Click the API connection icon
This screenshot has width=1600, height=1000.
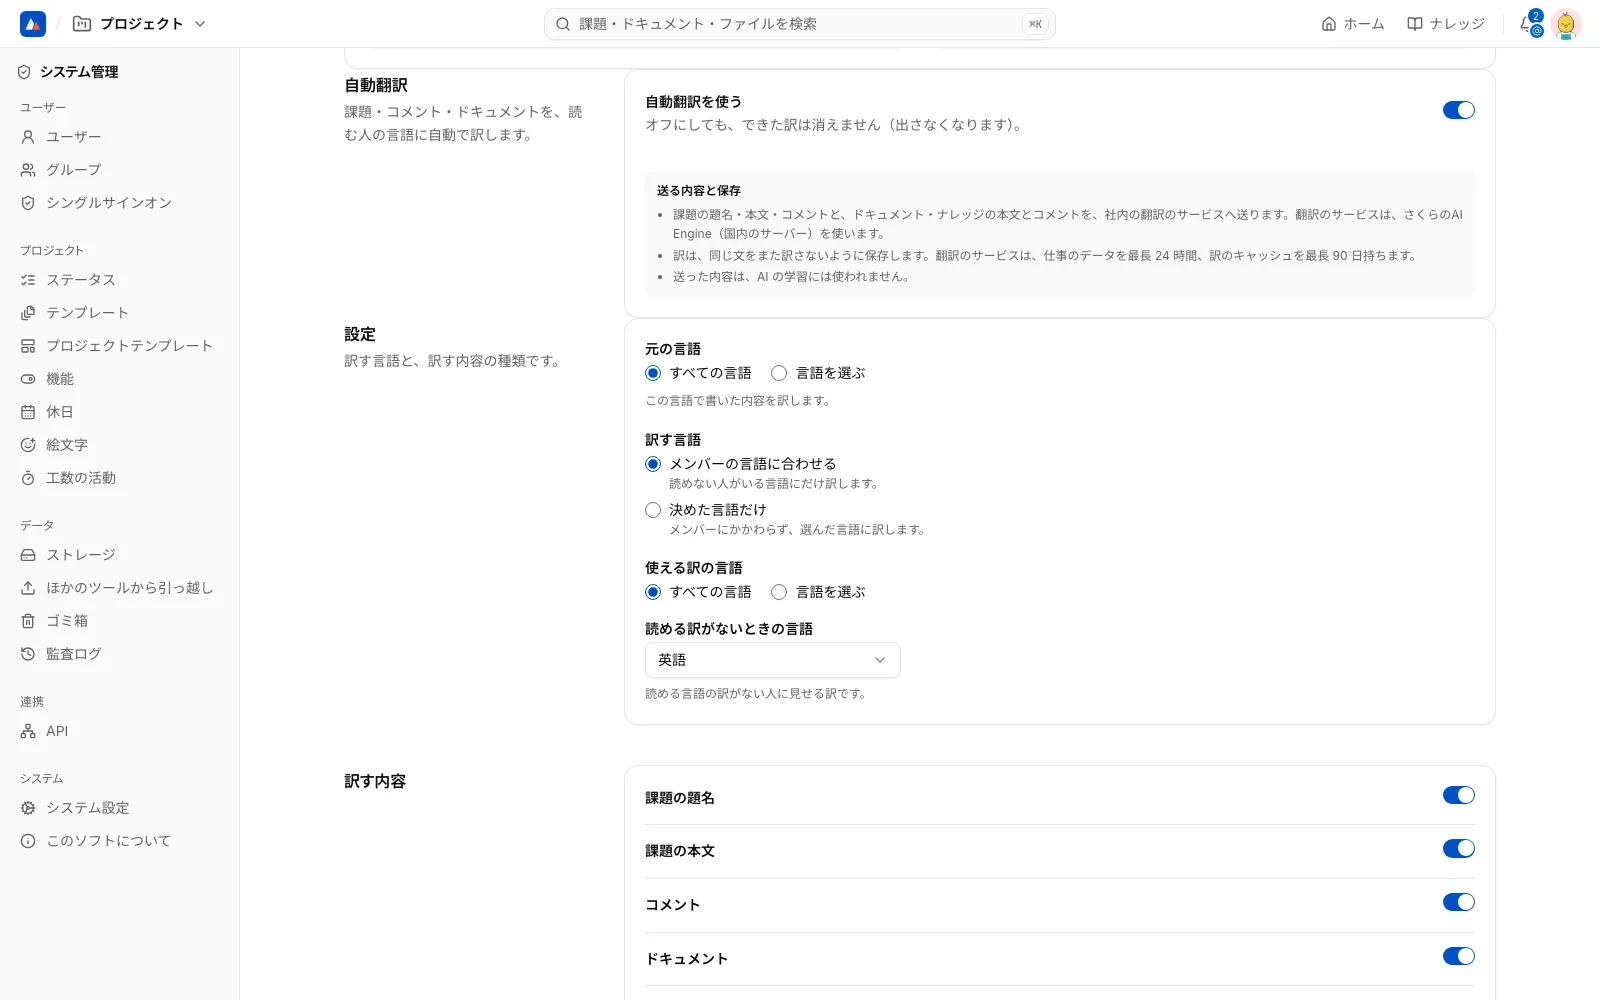(x=28, y=731)
